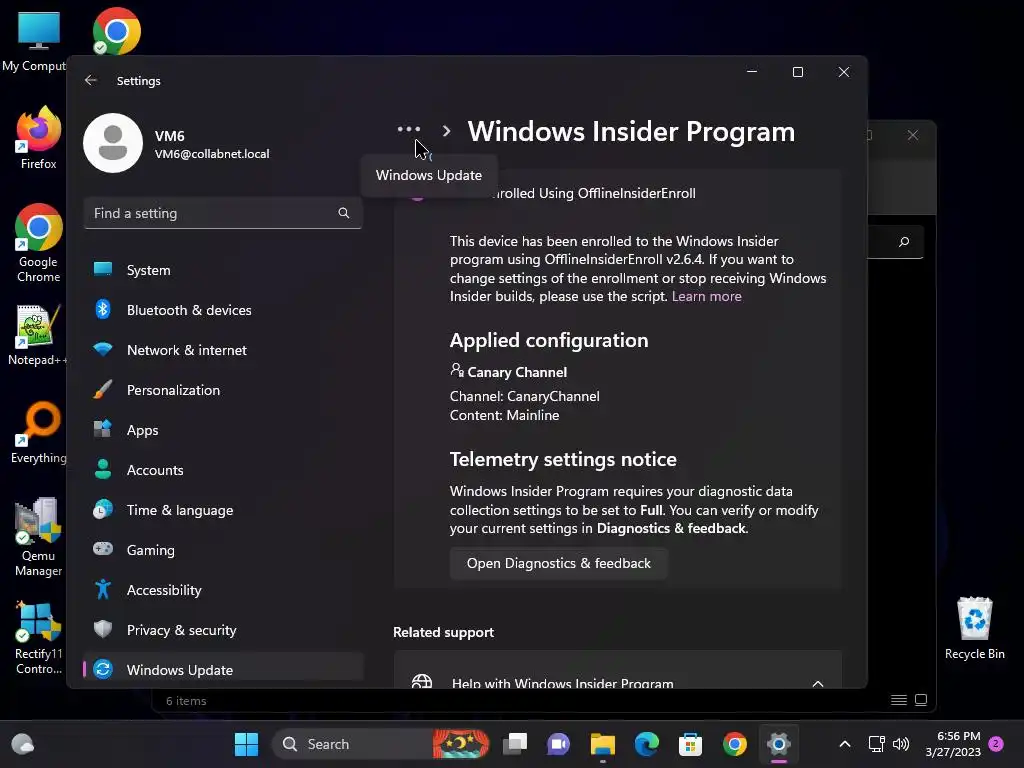Open Google Chrome desktop shortcut
Viewport: 1024px width, 768px height.
click(38, 244)
